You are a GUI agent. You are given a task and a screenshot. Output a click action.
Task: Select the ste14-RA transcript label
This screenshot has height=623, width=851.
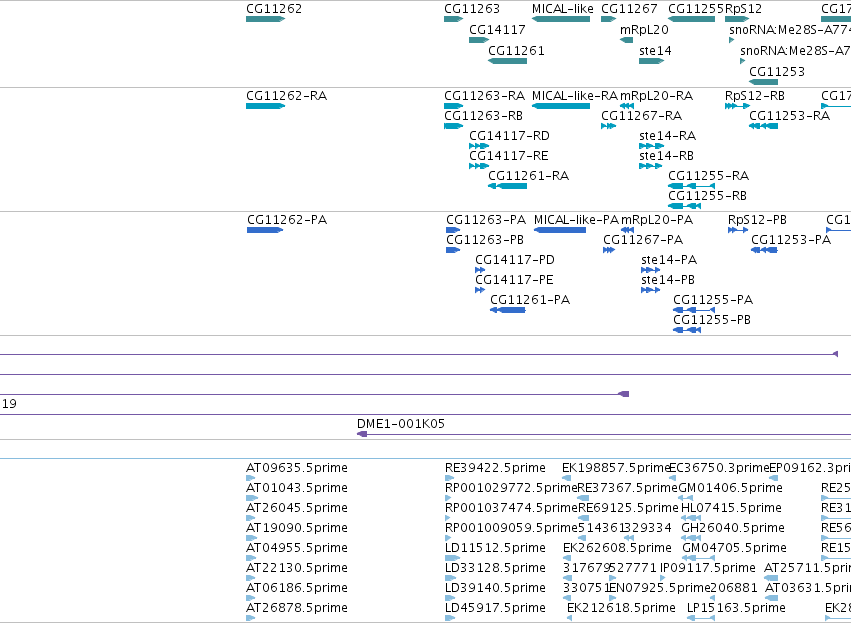coord(667,136)
